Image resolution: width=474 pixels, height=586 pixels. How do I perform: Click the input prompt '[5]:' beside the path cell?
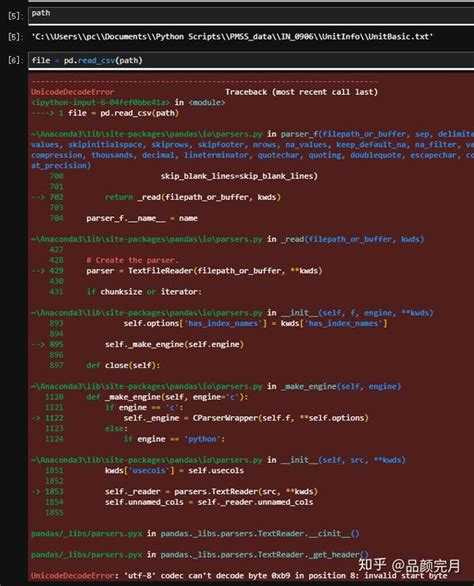click(x=16, y=16)
